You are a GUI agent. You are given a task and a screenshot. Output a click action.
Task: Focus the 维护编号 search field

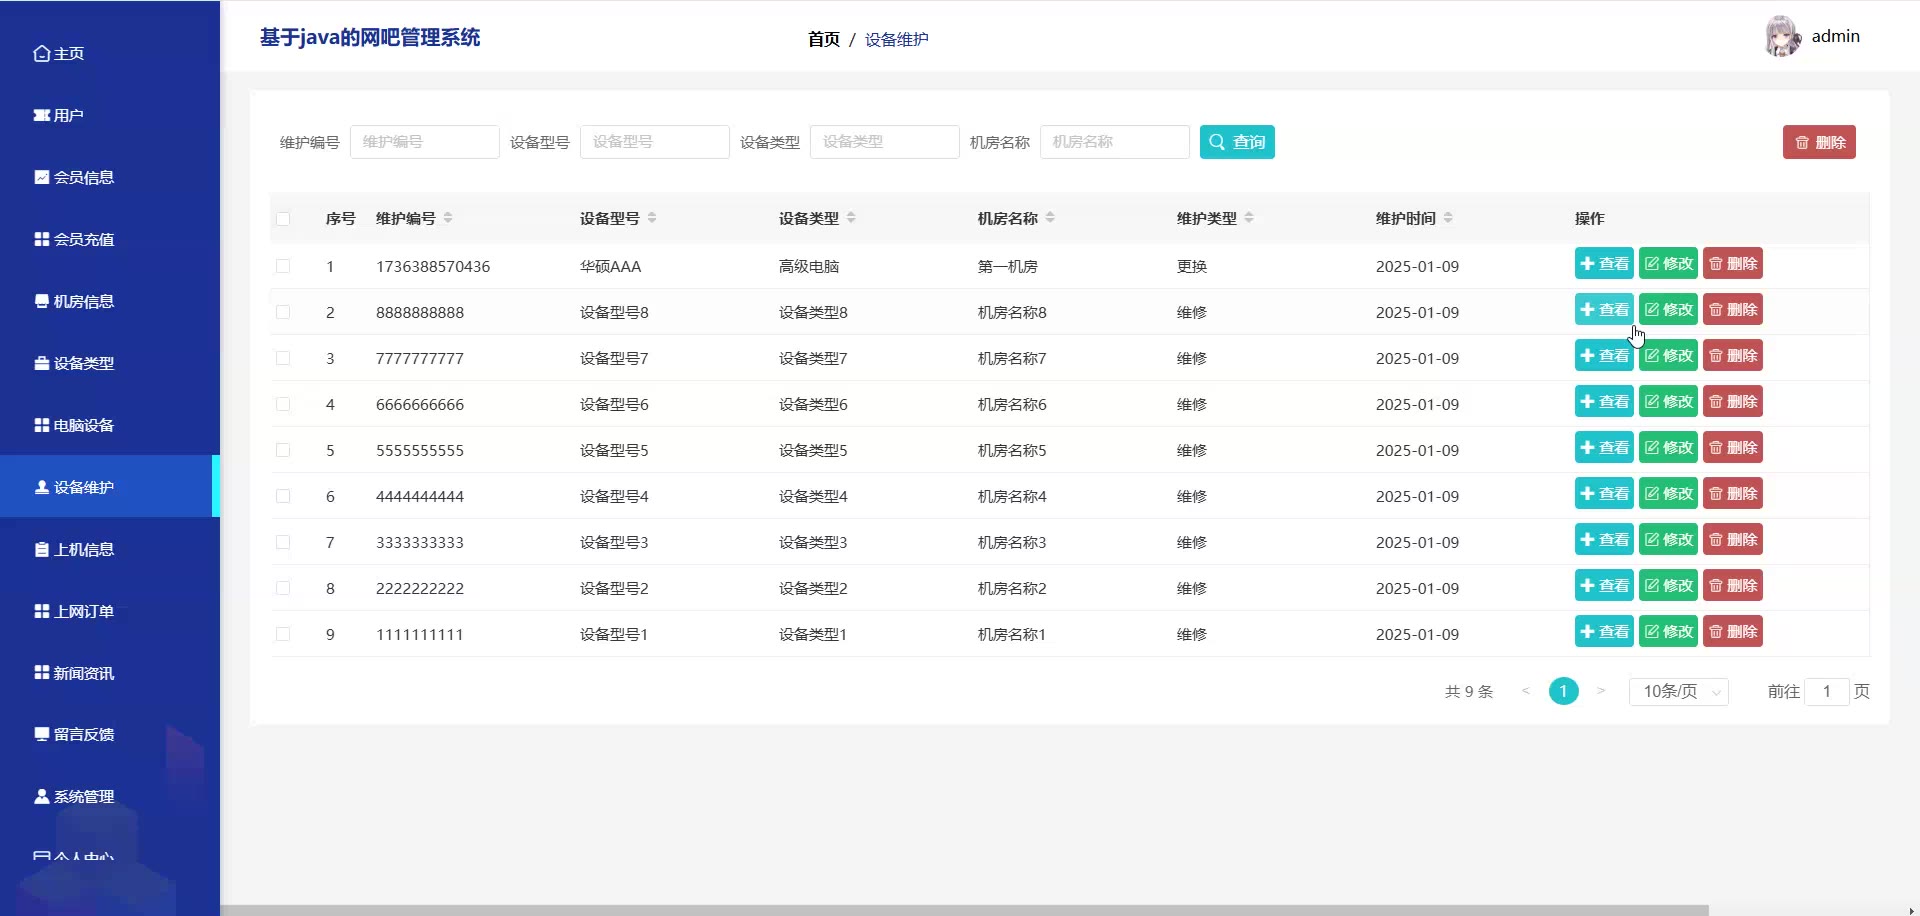point(424,142)
